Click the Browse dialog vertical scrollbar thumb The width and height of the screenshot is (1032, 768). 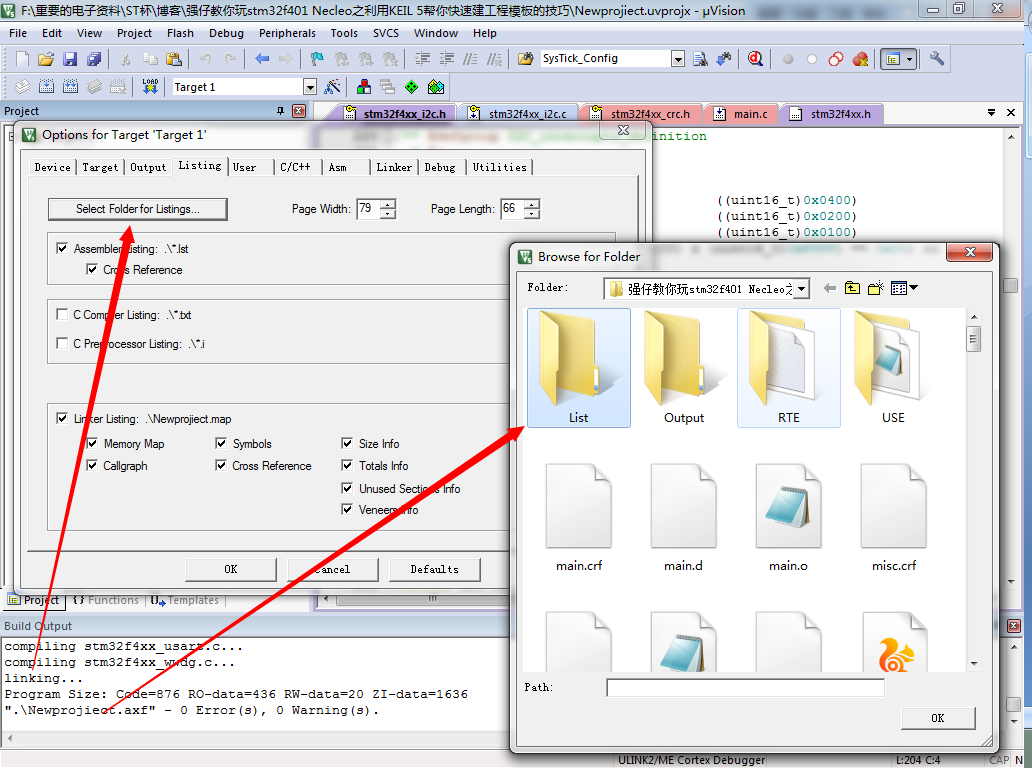point(973,340)
